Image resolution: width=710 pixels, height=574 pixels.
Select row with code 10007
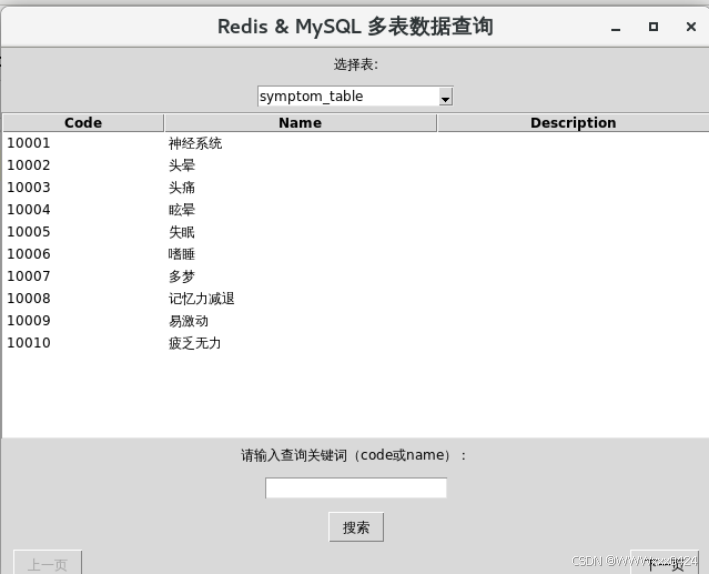coord(355,276)
